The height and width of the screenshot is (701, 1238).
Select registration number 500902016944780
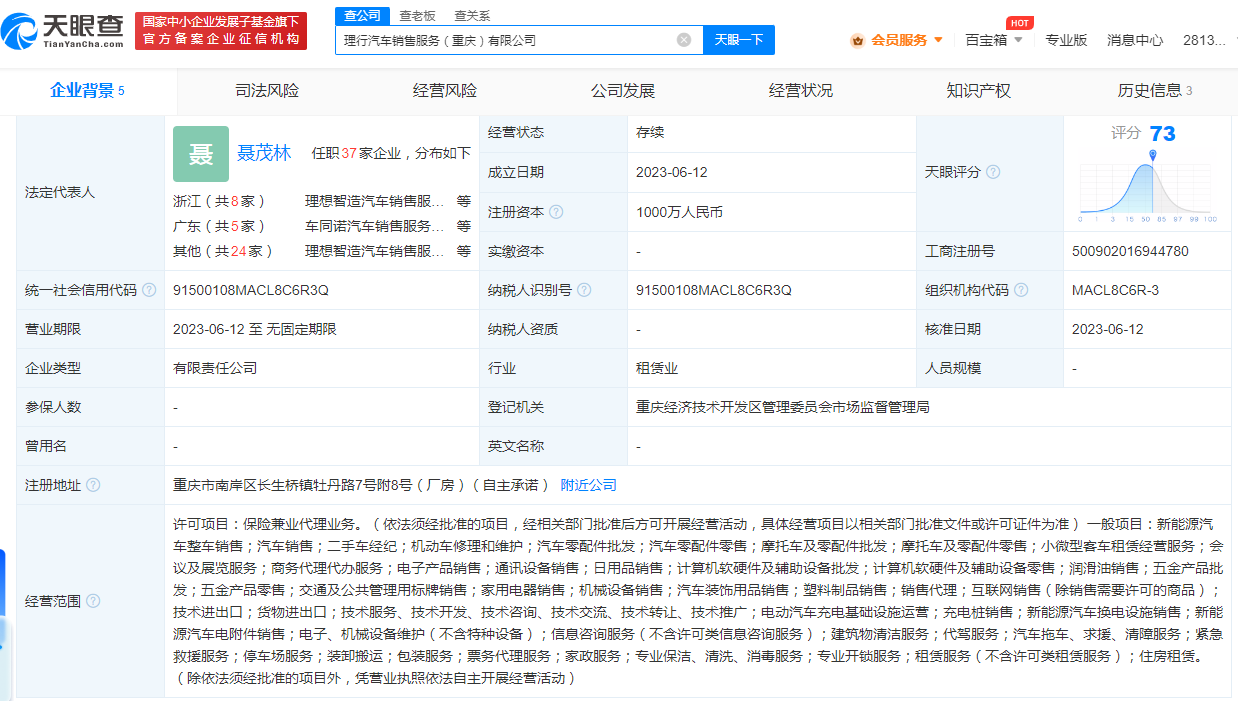pos(1130,251)
